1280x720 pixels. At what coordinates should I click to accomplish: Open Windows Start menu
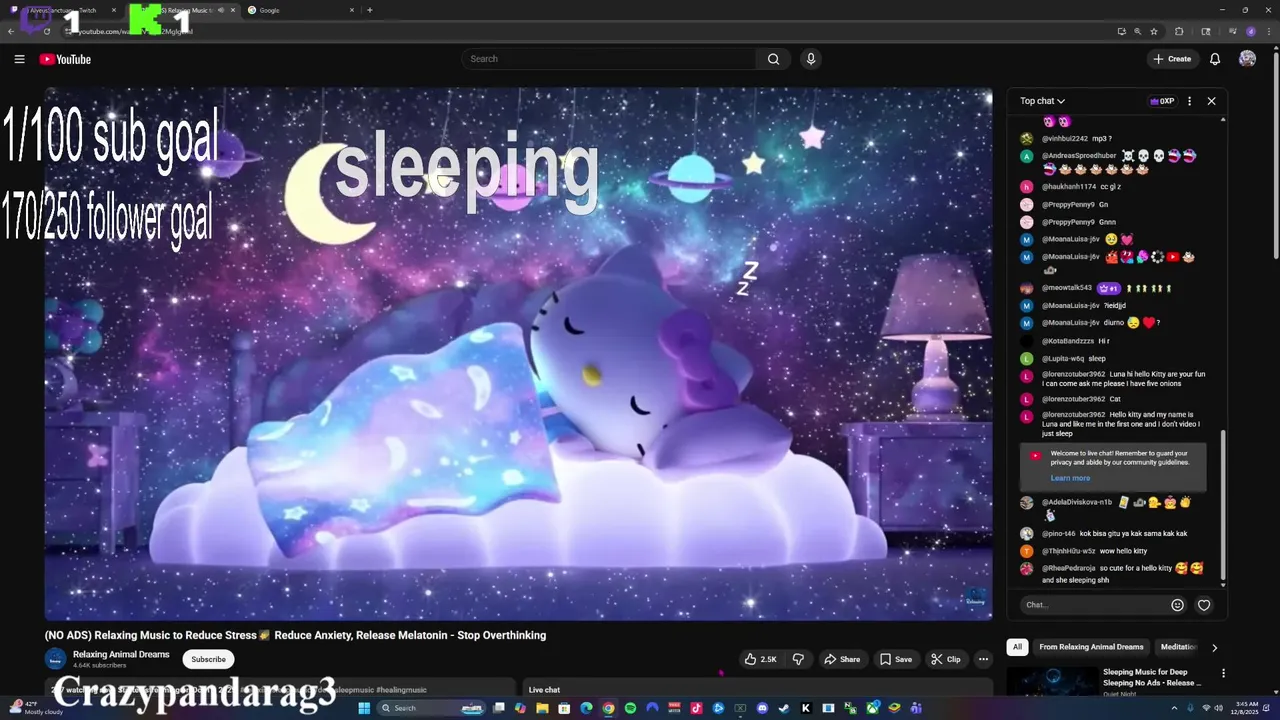pos(366,708)
